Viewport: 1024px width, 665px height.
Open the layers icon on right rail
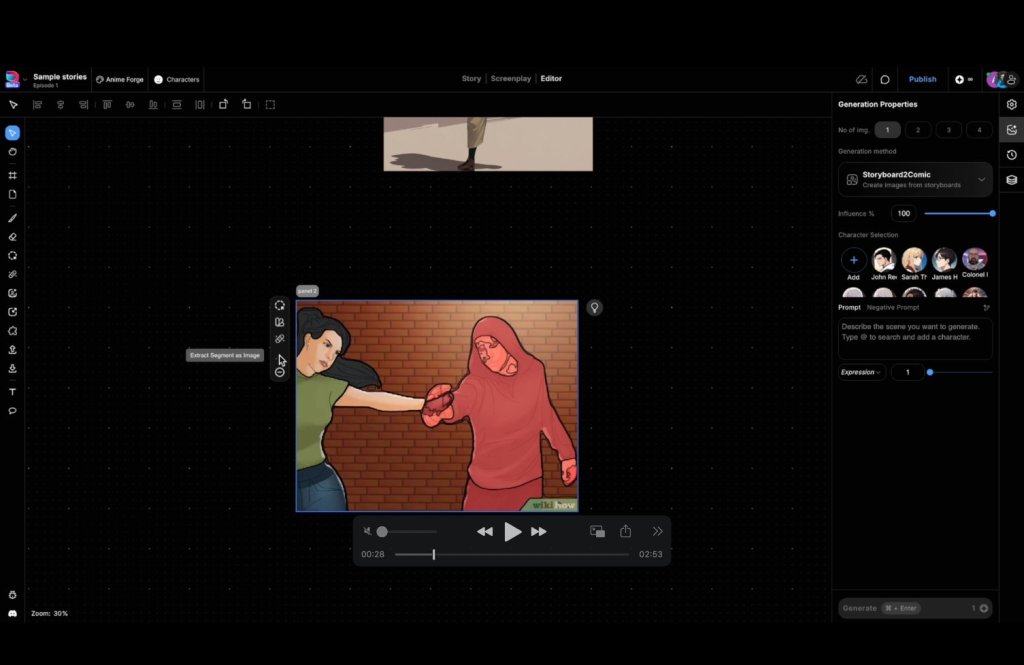[1012, 180]
